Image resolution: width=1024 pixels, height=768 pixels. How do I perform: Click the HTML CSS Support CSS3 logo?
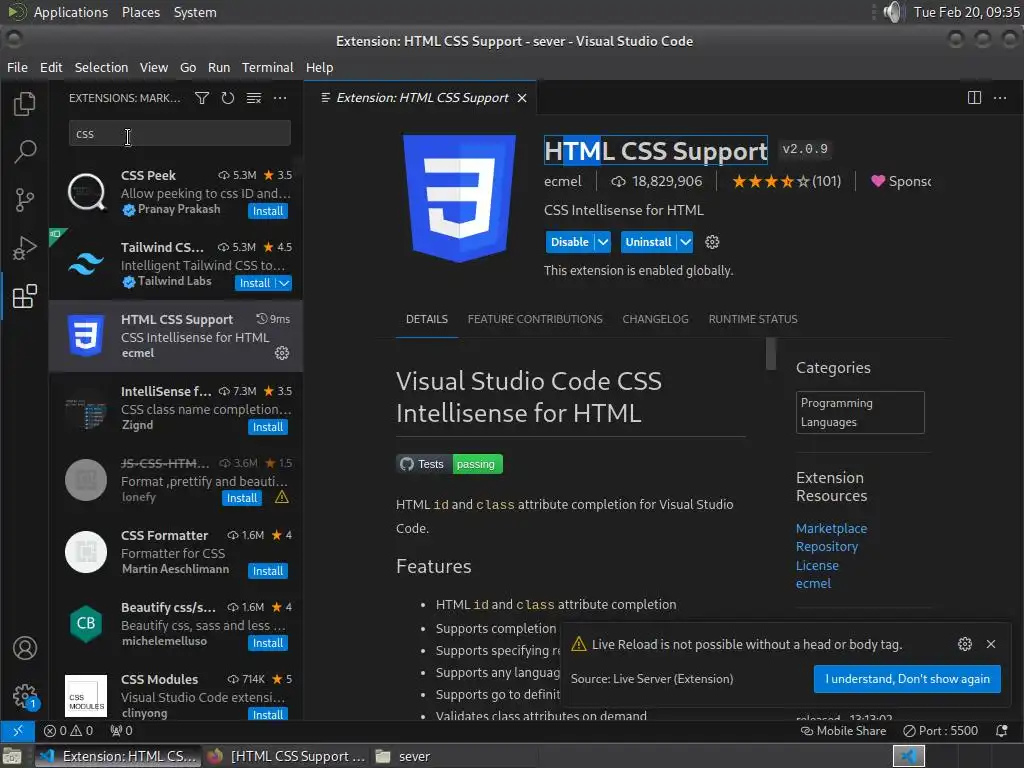tap(459, 198)
